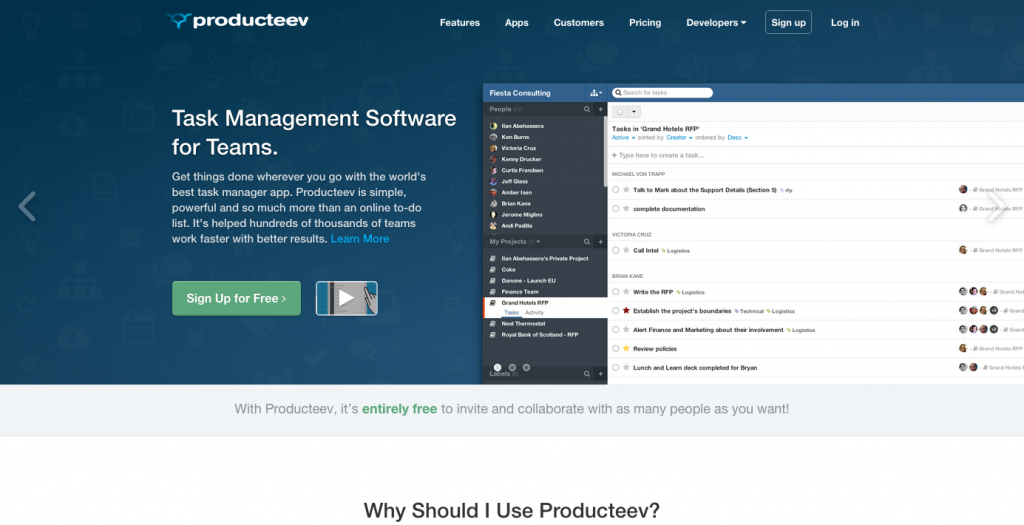The width and height of the screenshot is (1024, 525).
Task: Click the plus icon in People header
Action: coord(601,110)
